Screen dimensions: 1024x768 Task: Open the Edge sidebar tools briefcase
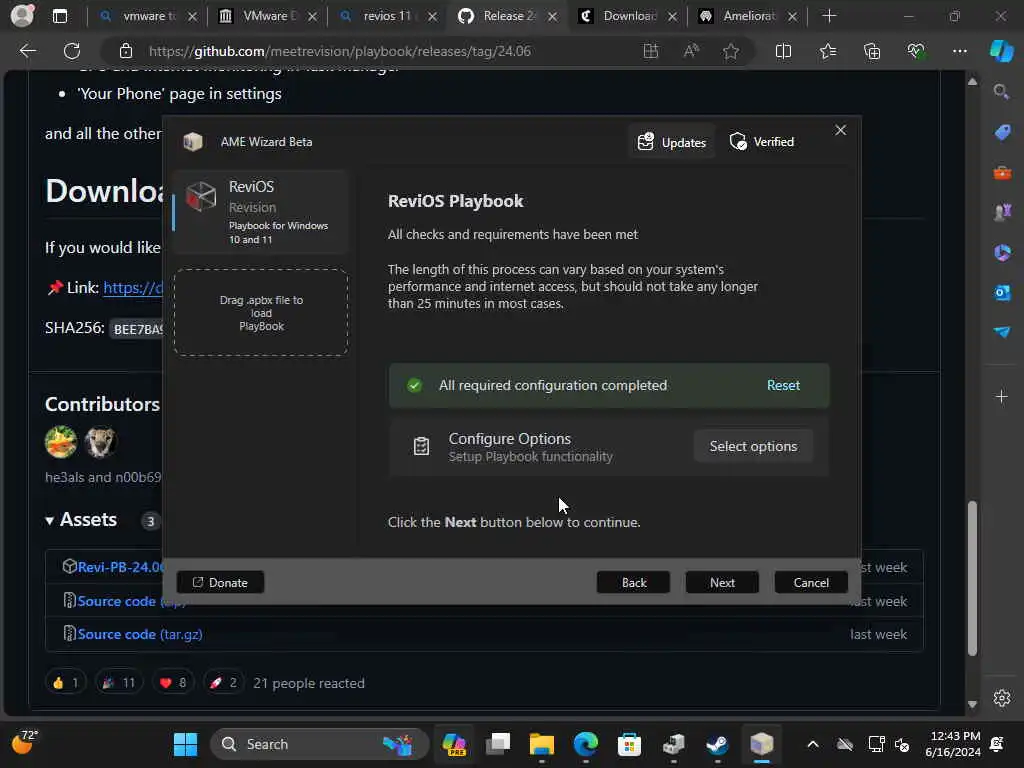1002,172
